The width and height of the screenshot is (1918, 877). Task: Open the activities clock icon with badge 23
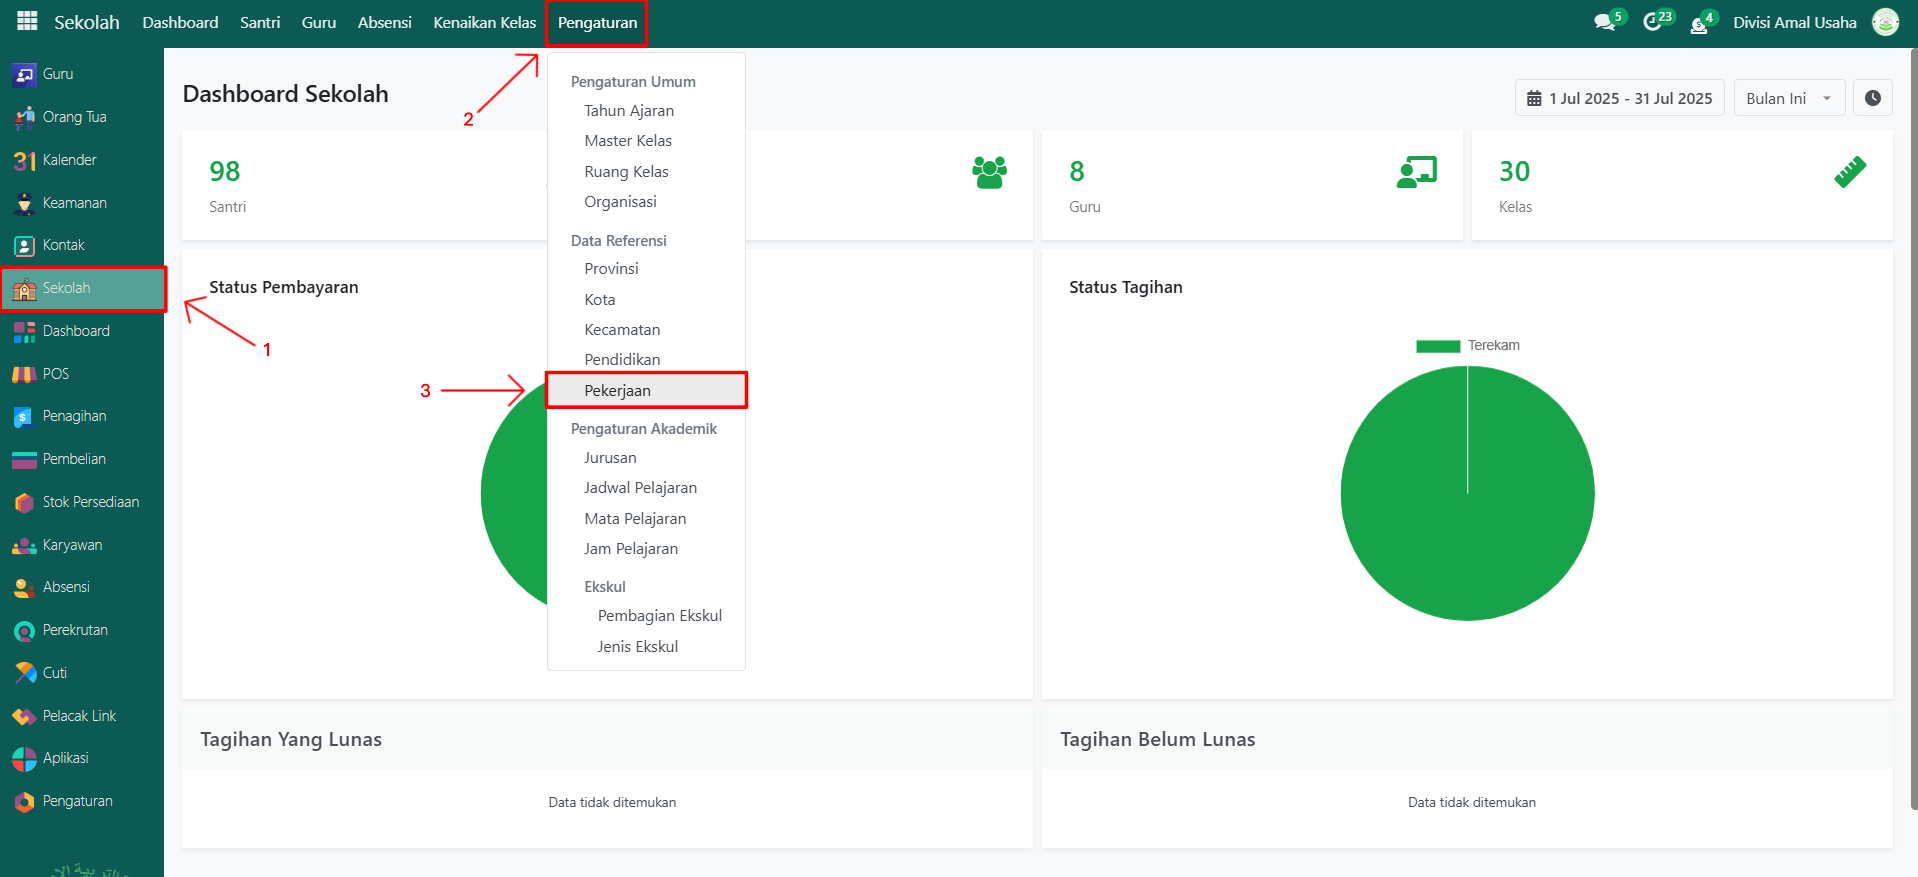pos(1653,22)
